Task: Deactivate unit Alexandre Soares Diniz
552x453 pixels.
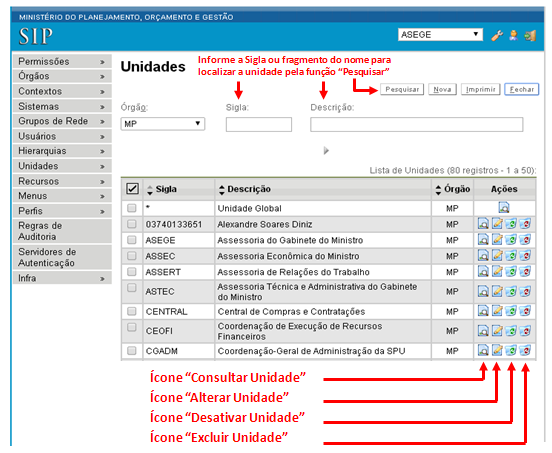Action: point(511,224)
